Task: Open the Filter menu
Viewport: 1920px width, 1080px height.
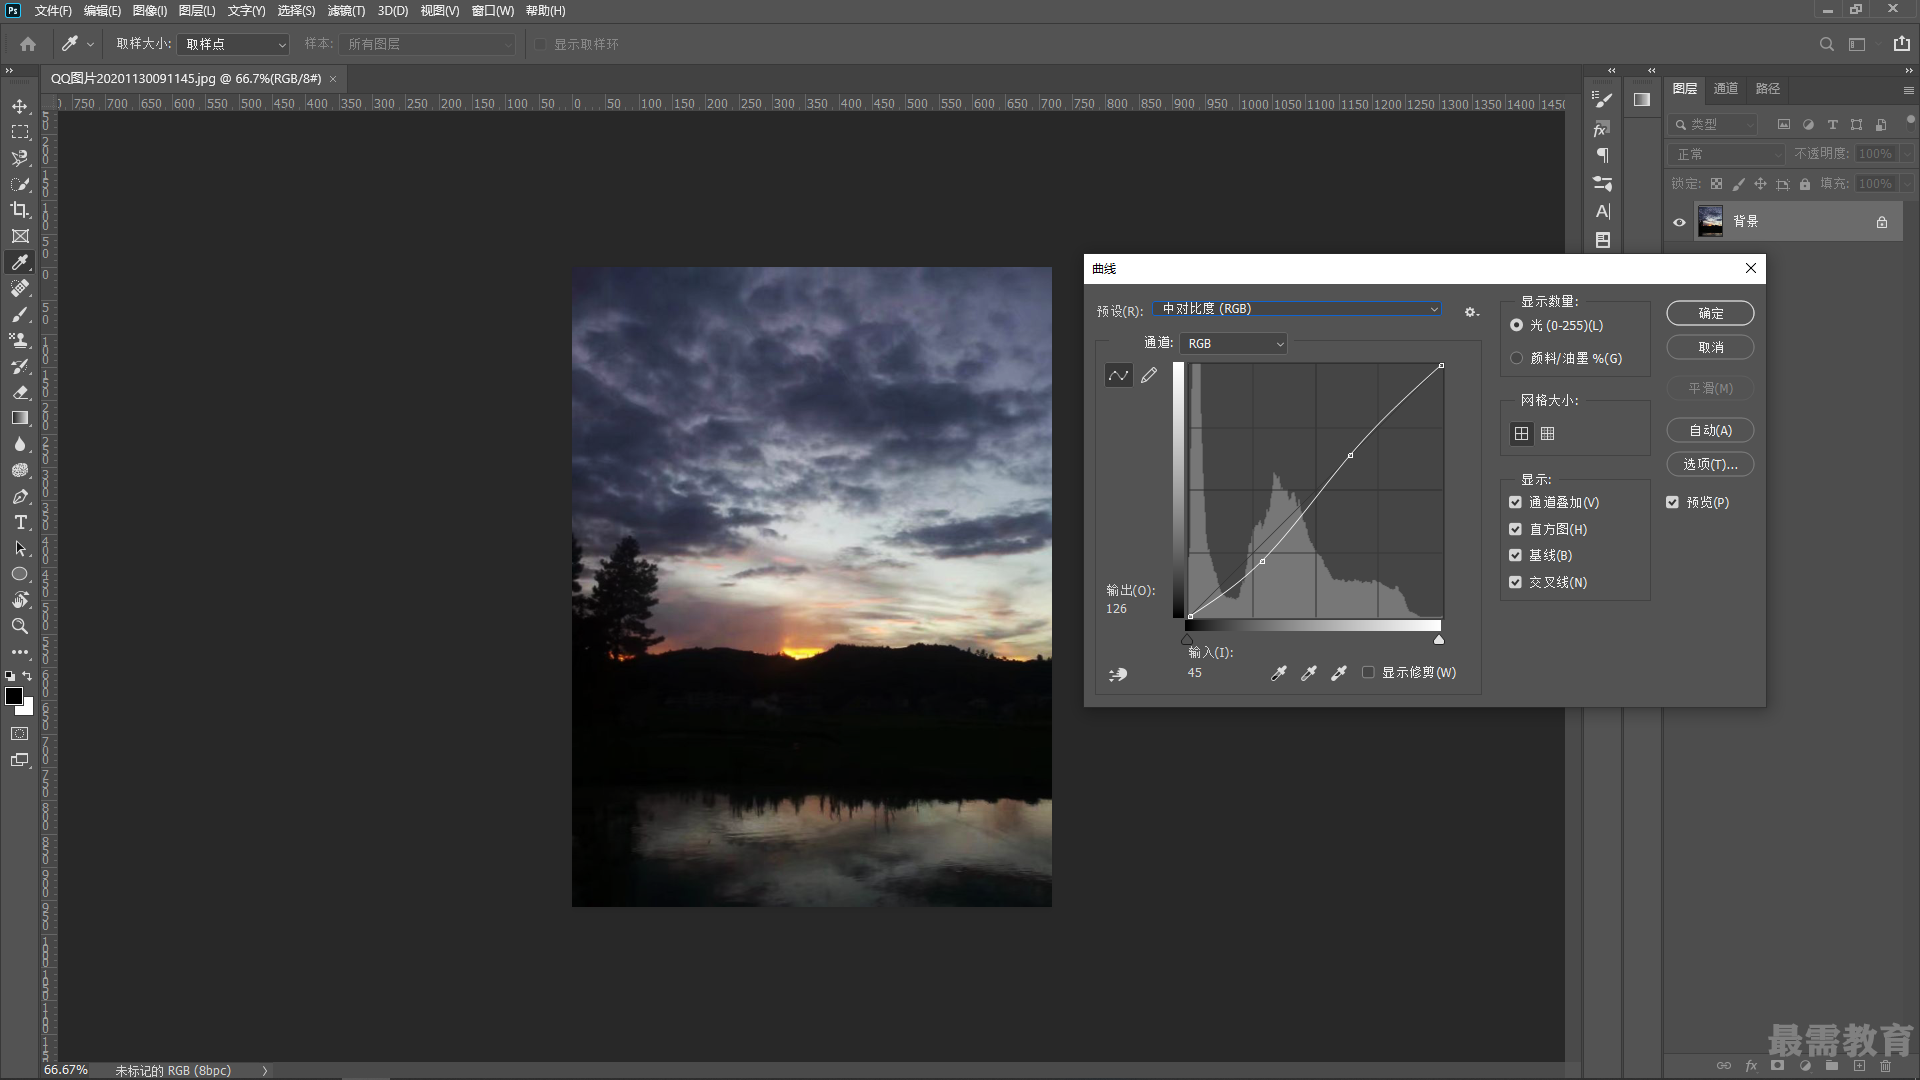Action: [346, 11]
